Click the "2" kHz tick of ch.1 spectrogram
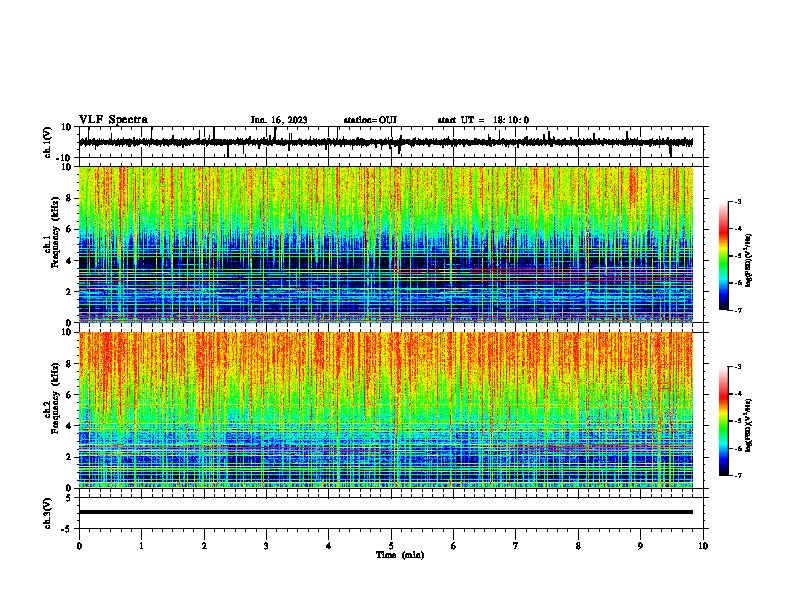Image resolution: width=792 pixels, height=612 pixels. [69, 291]
